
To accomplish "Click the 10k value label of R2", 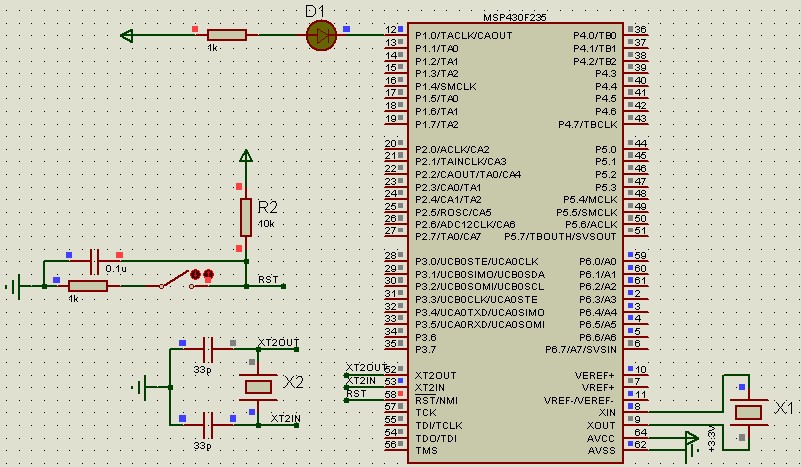I will [266, 224].
